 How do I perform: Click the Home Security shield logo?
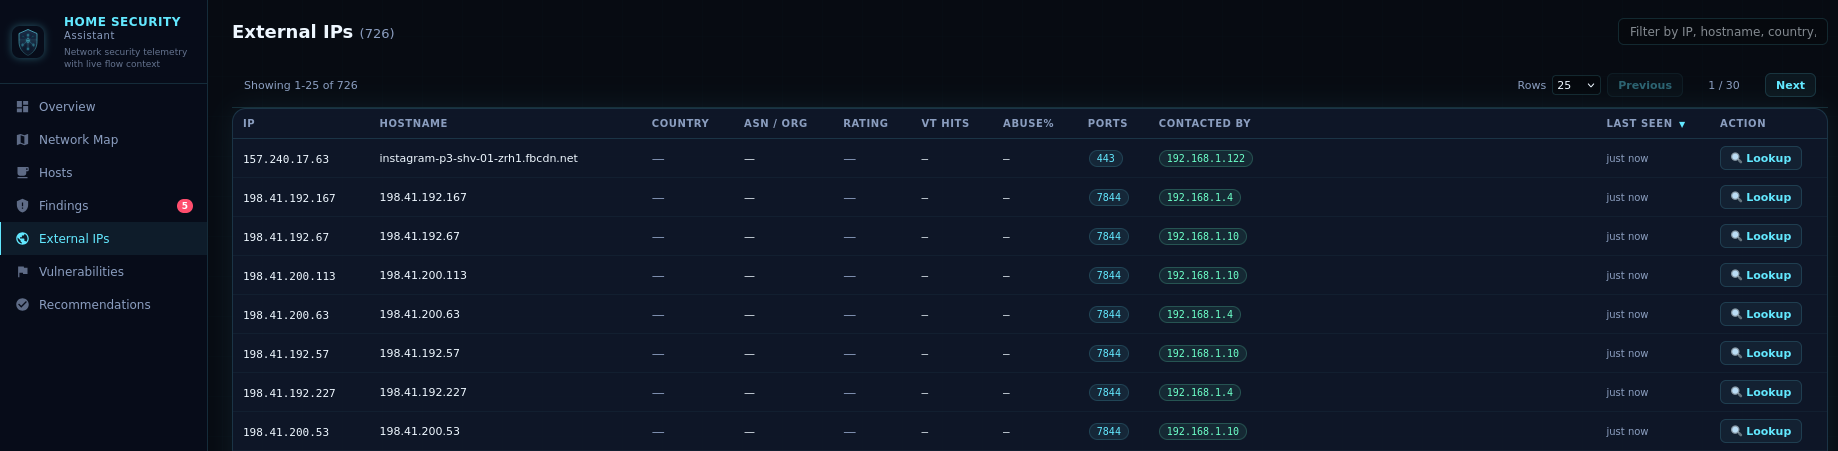tap(28, 42)
